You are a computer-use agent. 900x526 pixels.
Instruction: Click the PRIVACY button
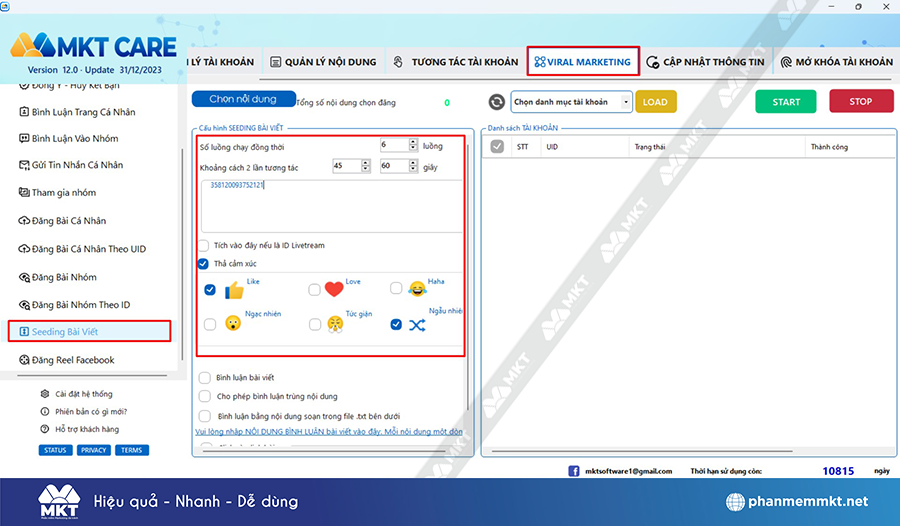tap(94, 450)
